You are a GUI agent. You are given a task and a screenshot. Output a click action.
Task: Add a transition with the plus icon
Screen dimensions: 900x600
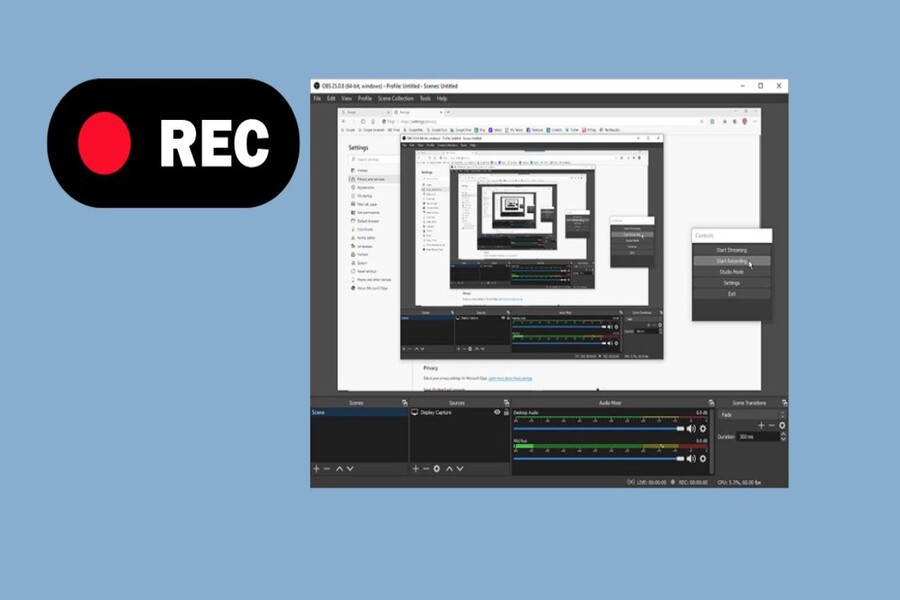761,425
